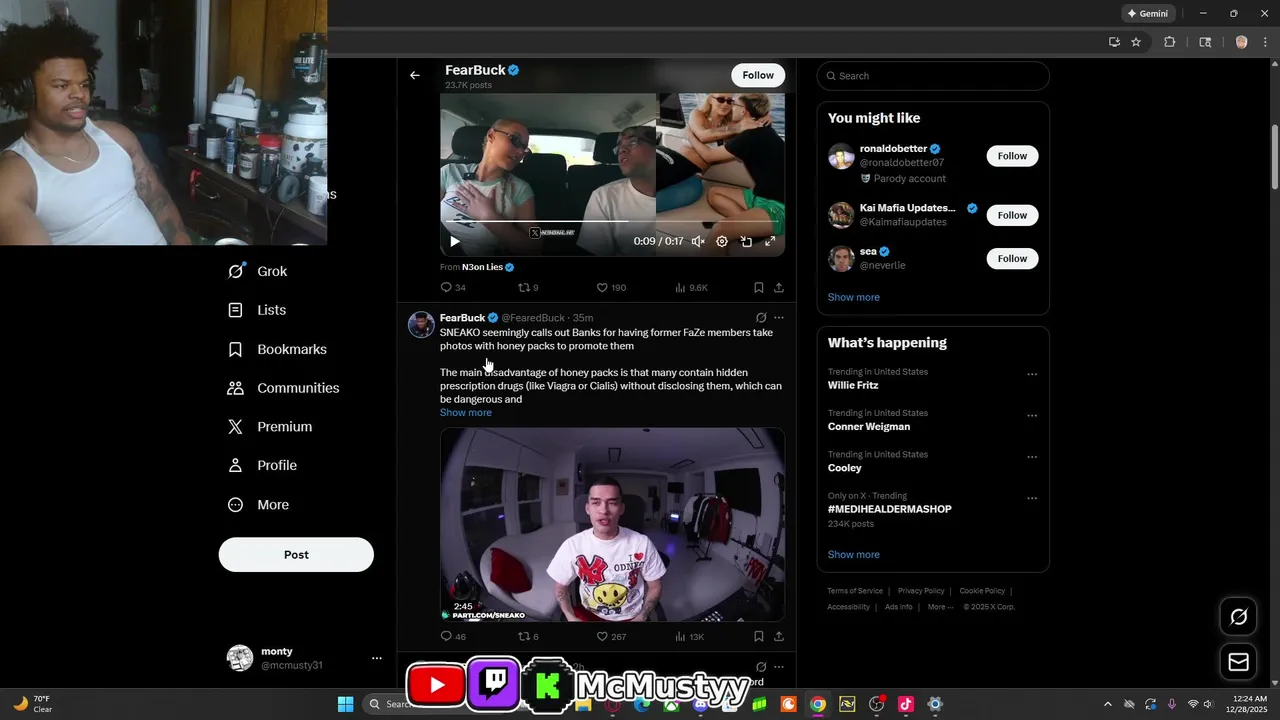Image resolution: width=1280 pixels, height=720 pixels.
Task: Open the three-dot menu on SNEAKO post
Action: (x=779, y=318)
